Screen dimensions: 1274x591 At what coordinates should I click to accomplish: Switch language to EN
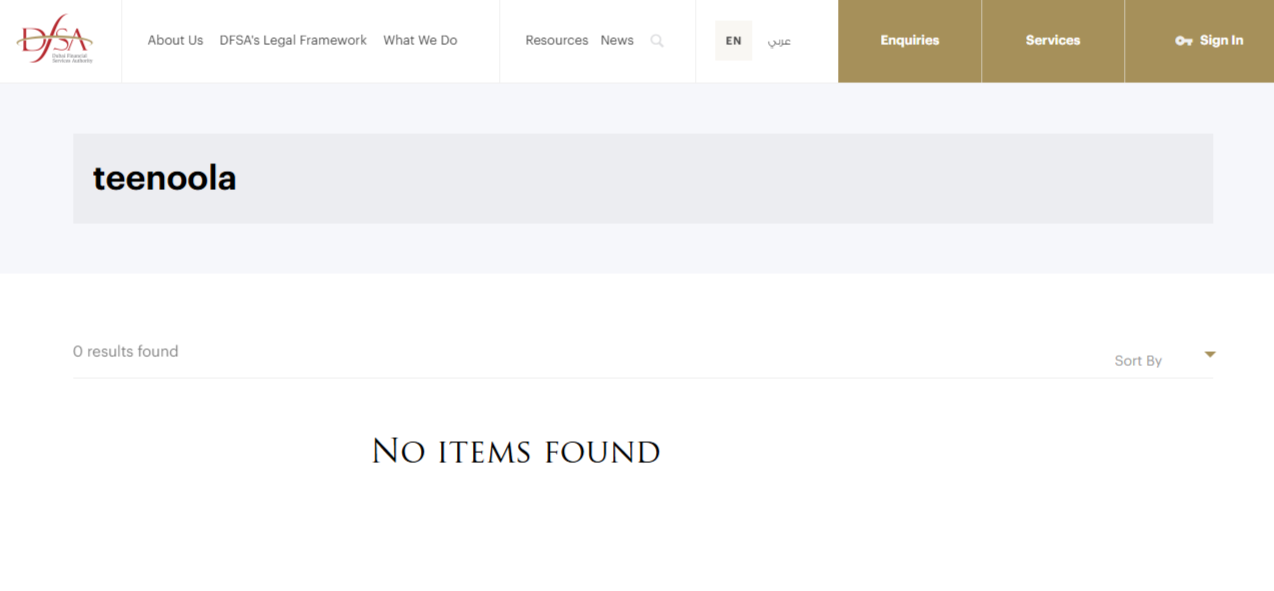(x=733, y=41)
